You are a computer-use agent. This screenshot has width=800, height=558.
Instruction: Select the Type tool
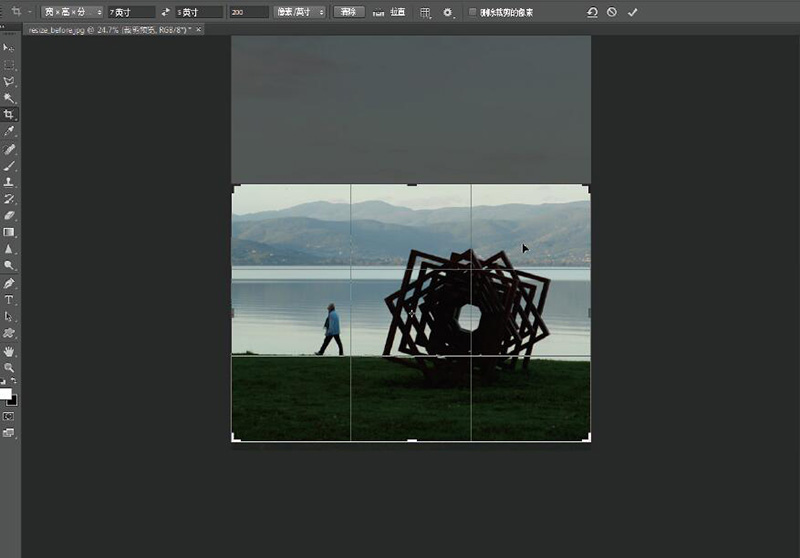(x=9, y=300)
